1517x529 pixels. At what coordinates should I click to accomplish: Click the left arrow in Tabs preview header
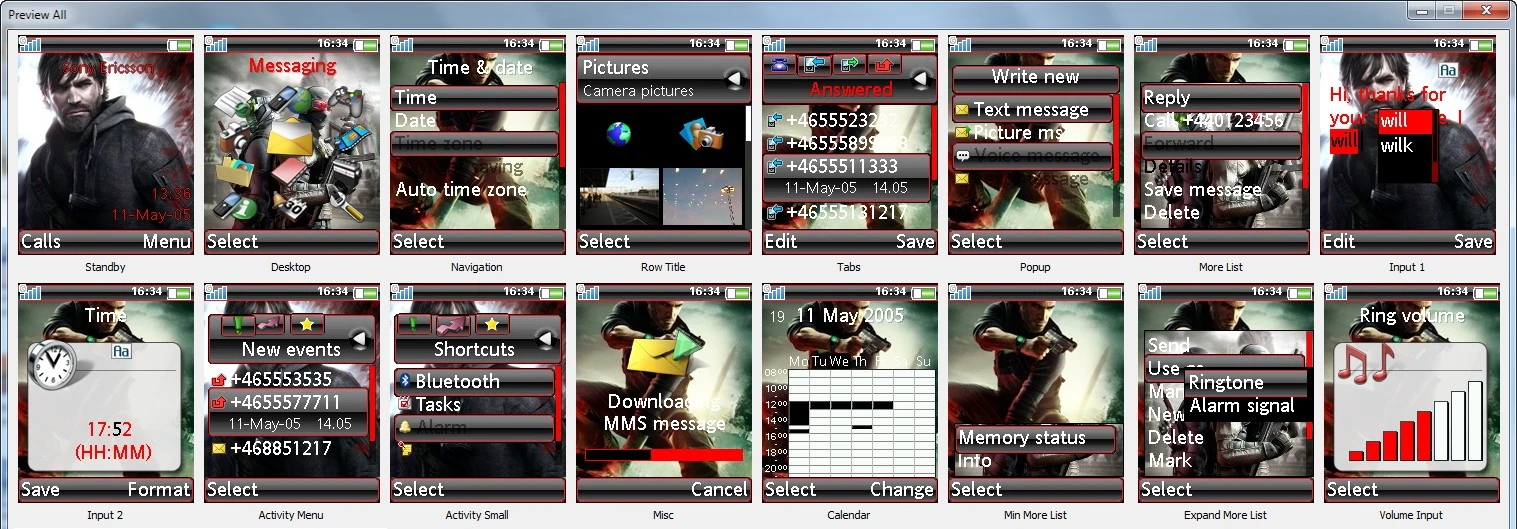coord(920,78)
